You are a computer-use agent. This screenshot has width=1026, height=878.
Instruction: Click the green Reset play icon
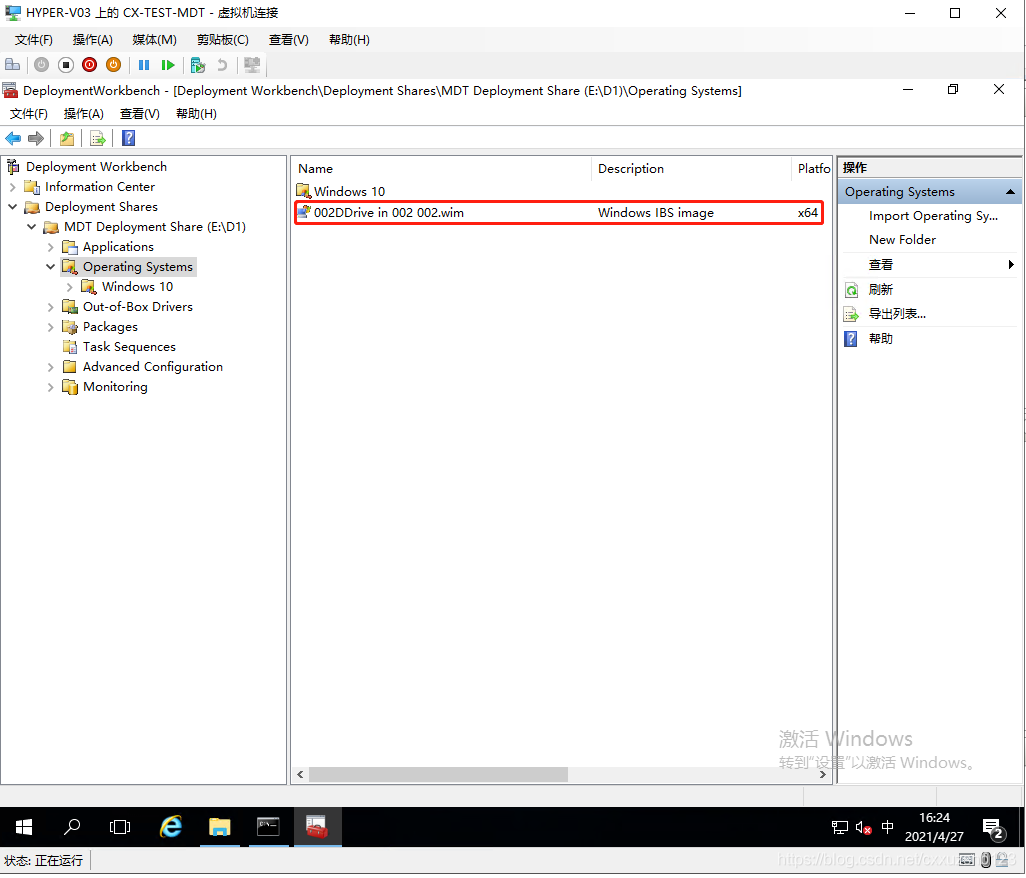click(168, 65)
